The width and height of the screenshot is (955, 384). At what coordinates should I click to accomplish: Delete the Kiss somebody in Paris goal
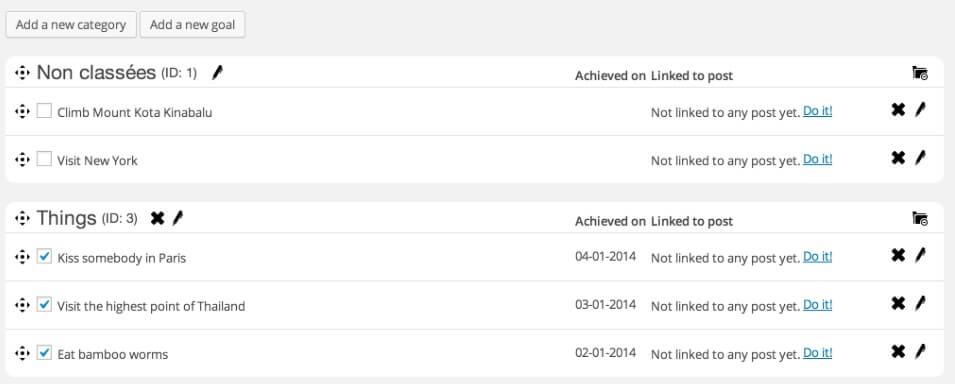898,255
